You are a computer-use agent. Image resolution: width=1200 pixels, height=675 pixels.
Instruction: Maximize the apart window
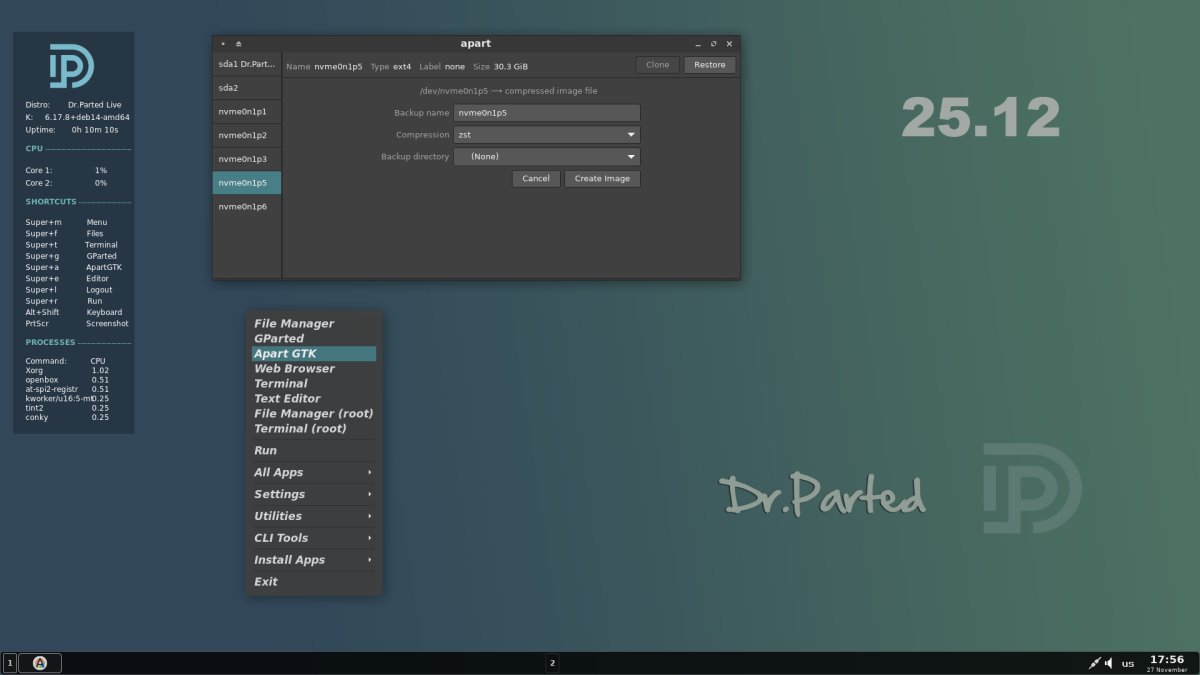(713, 44)
